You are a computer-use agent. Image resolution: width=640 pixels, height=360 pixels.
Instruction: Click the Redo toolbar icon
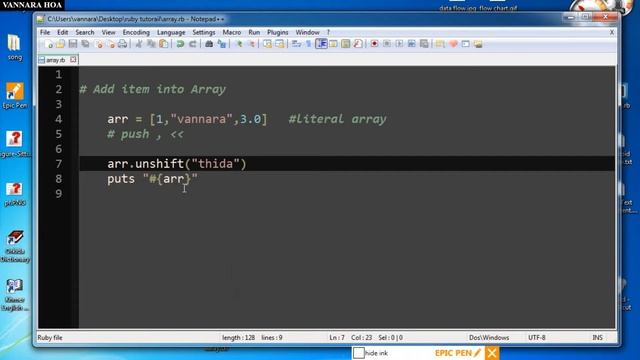[x=193, y=44]
